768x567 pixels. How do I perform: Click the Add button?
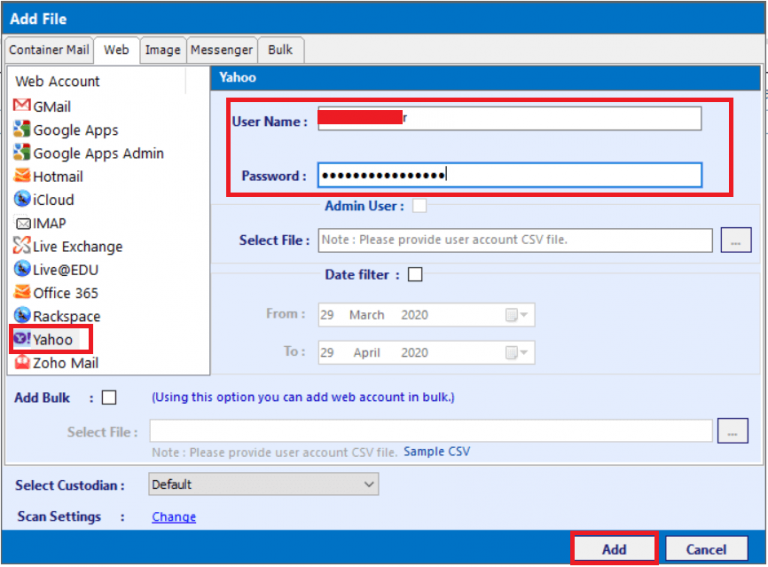(614, 549)
